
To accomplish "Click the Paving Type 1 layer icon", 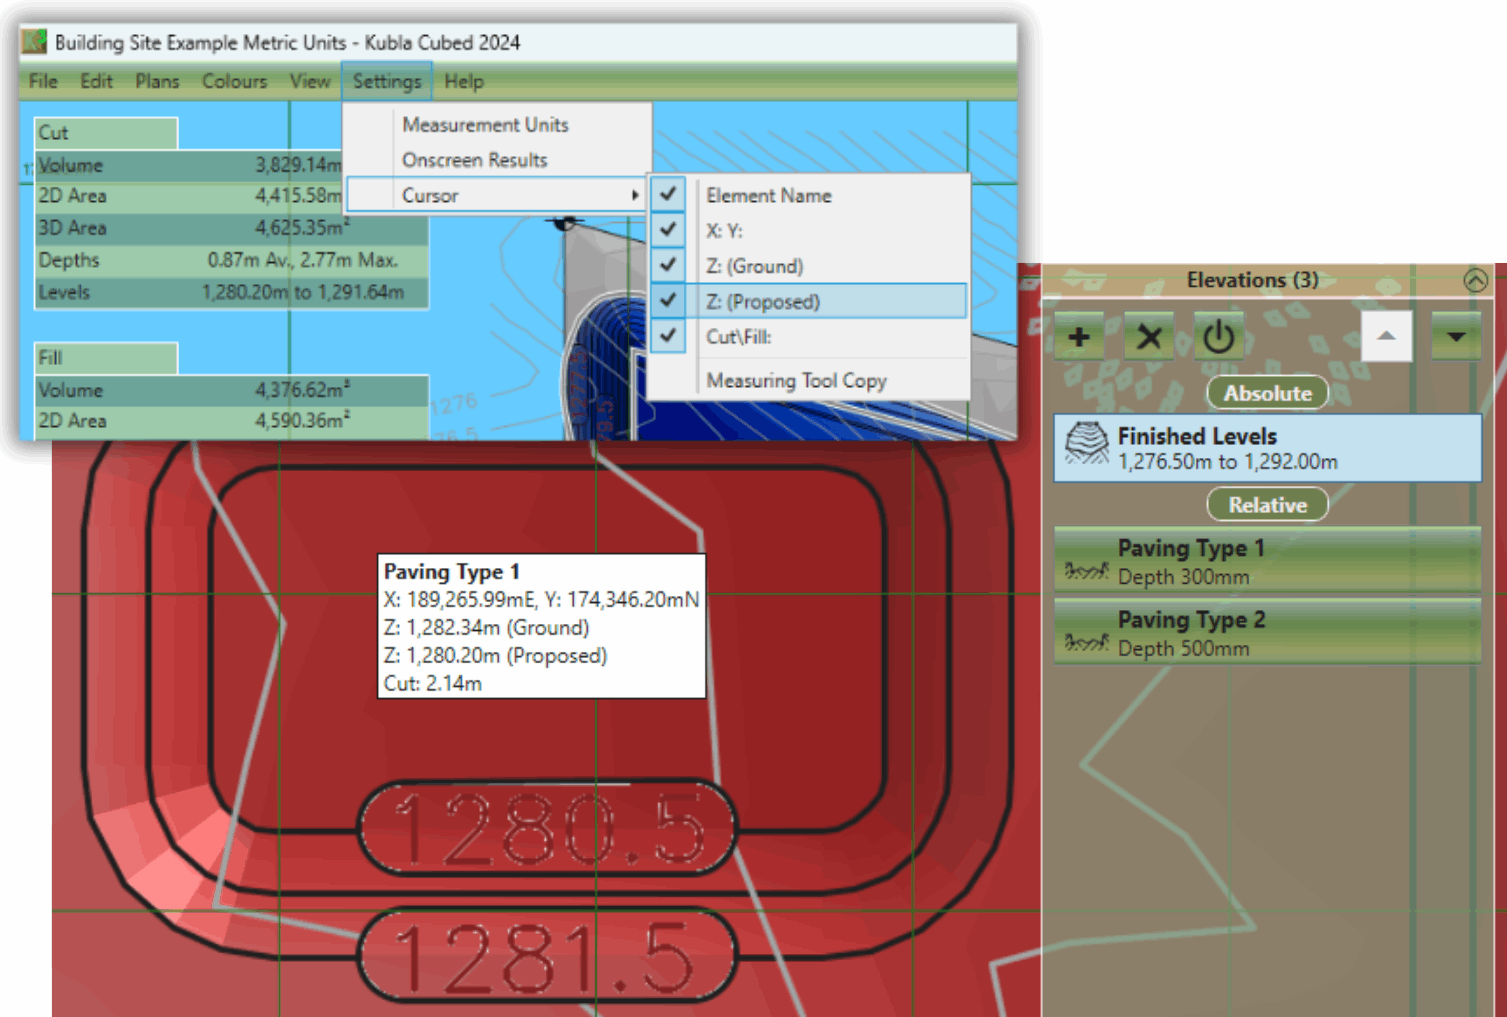I will coord(1084,569).
